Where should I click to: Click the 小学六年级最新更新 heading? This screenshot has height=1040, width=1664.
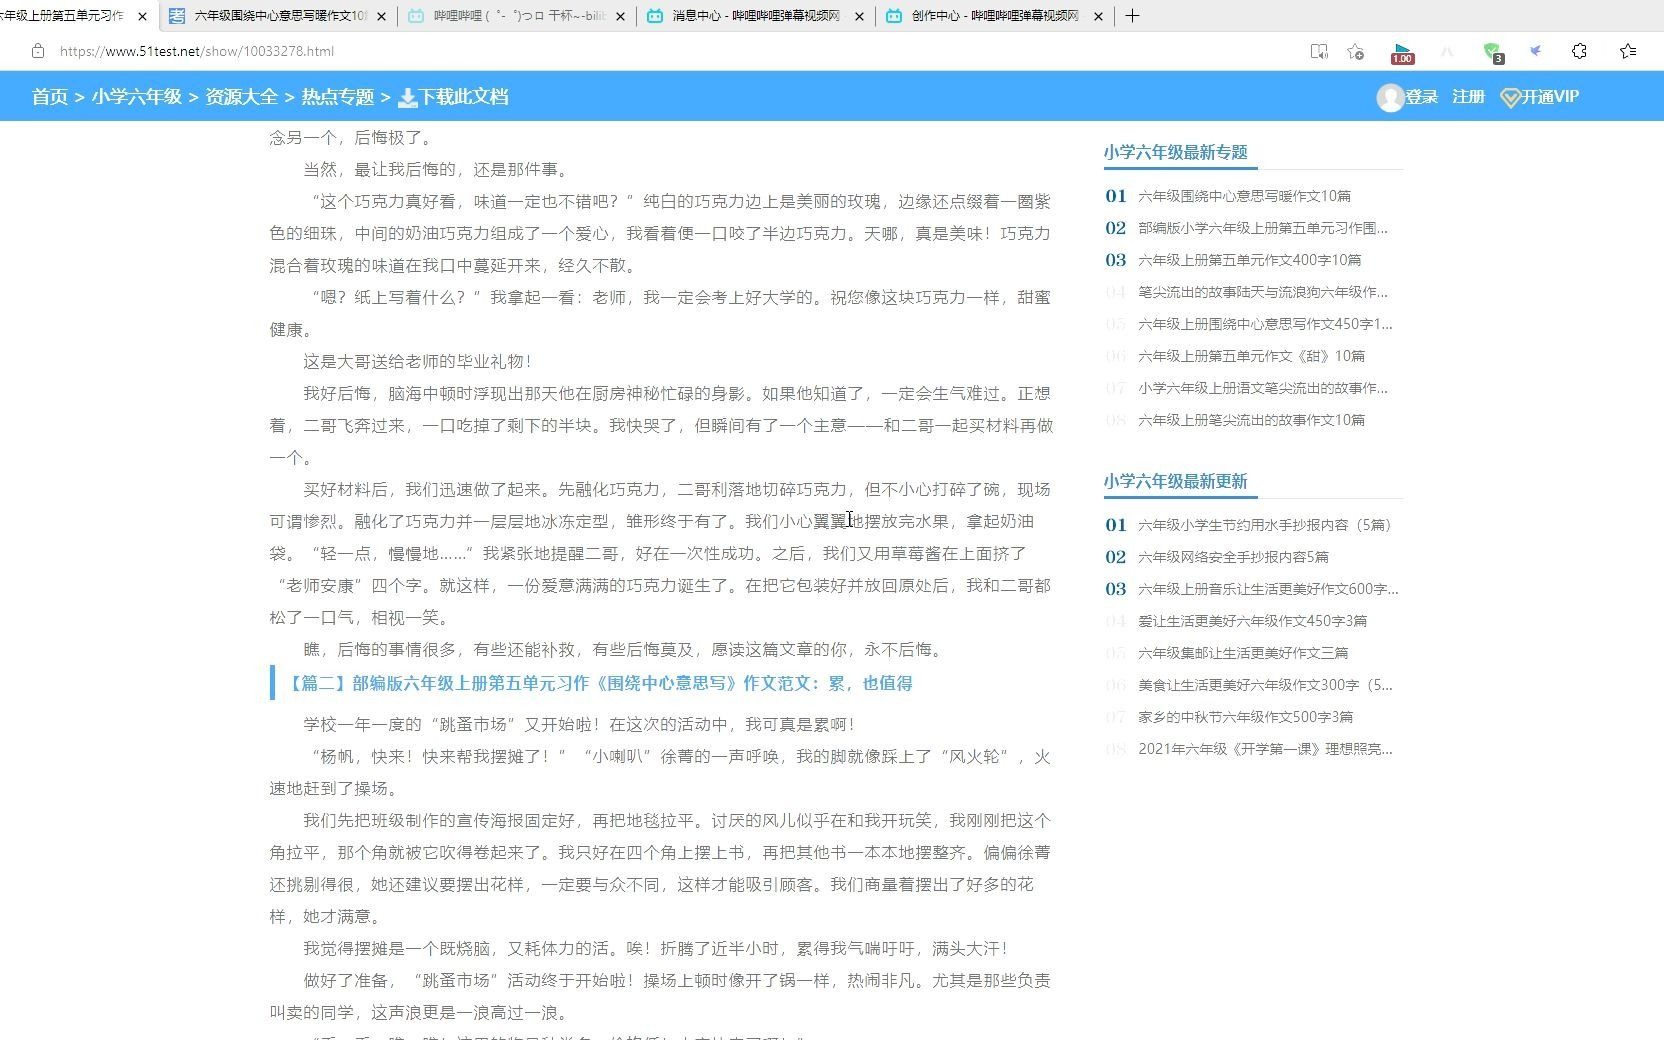click(1175, 481)
